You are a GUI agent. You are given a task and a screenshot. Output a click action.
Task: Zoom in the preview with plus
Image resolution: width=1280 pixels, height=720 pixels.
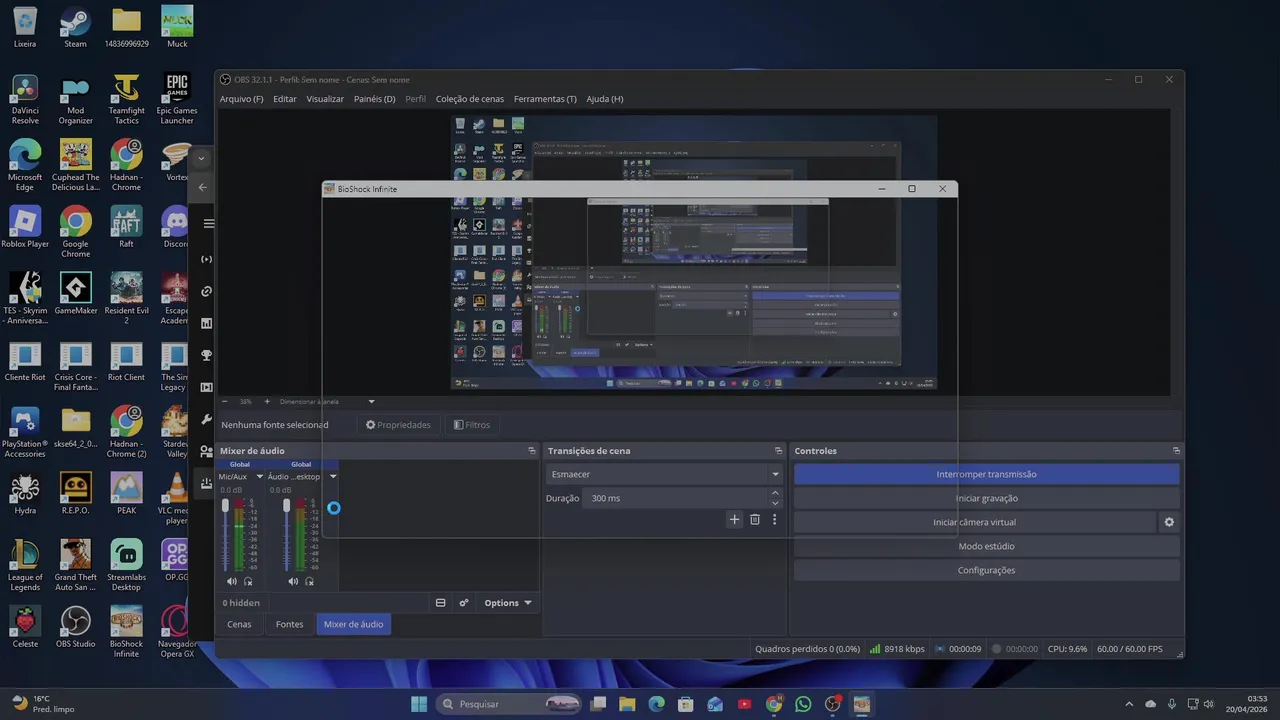click(x=267, y=401)
